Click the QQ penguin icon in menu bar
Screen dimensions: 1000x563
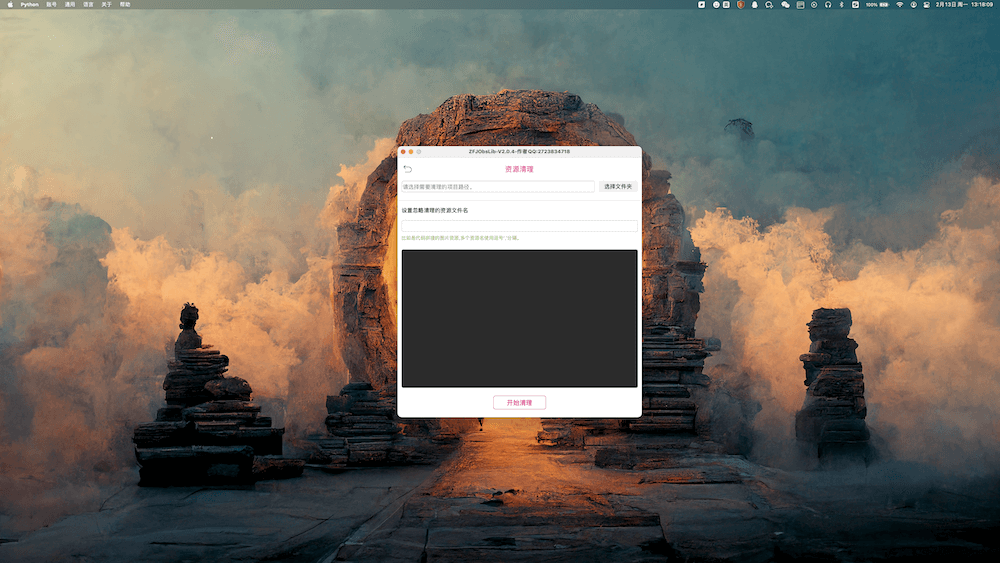(x=755, y=4)
